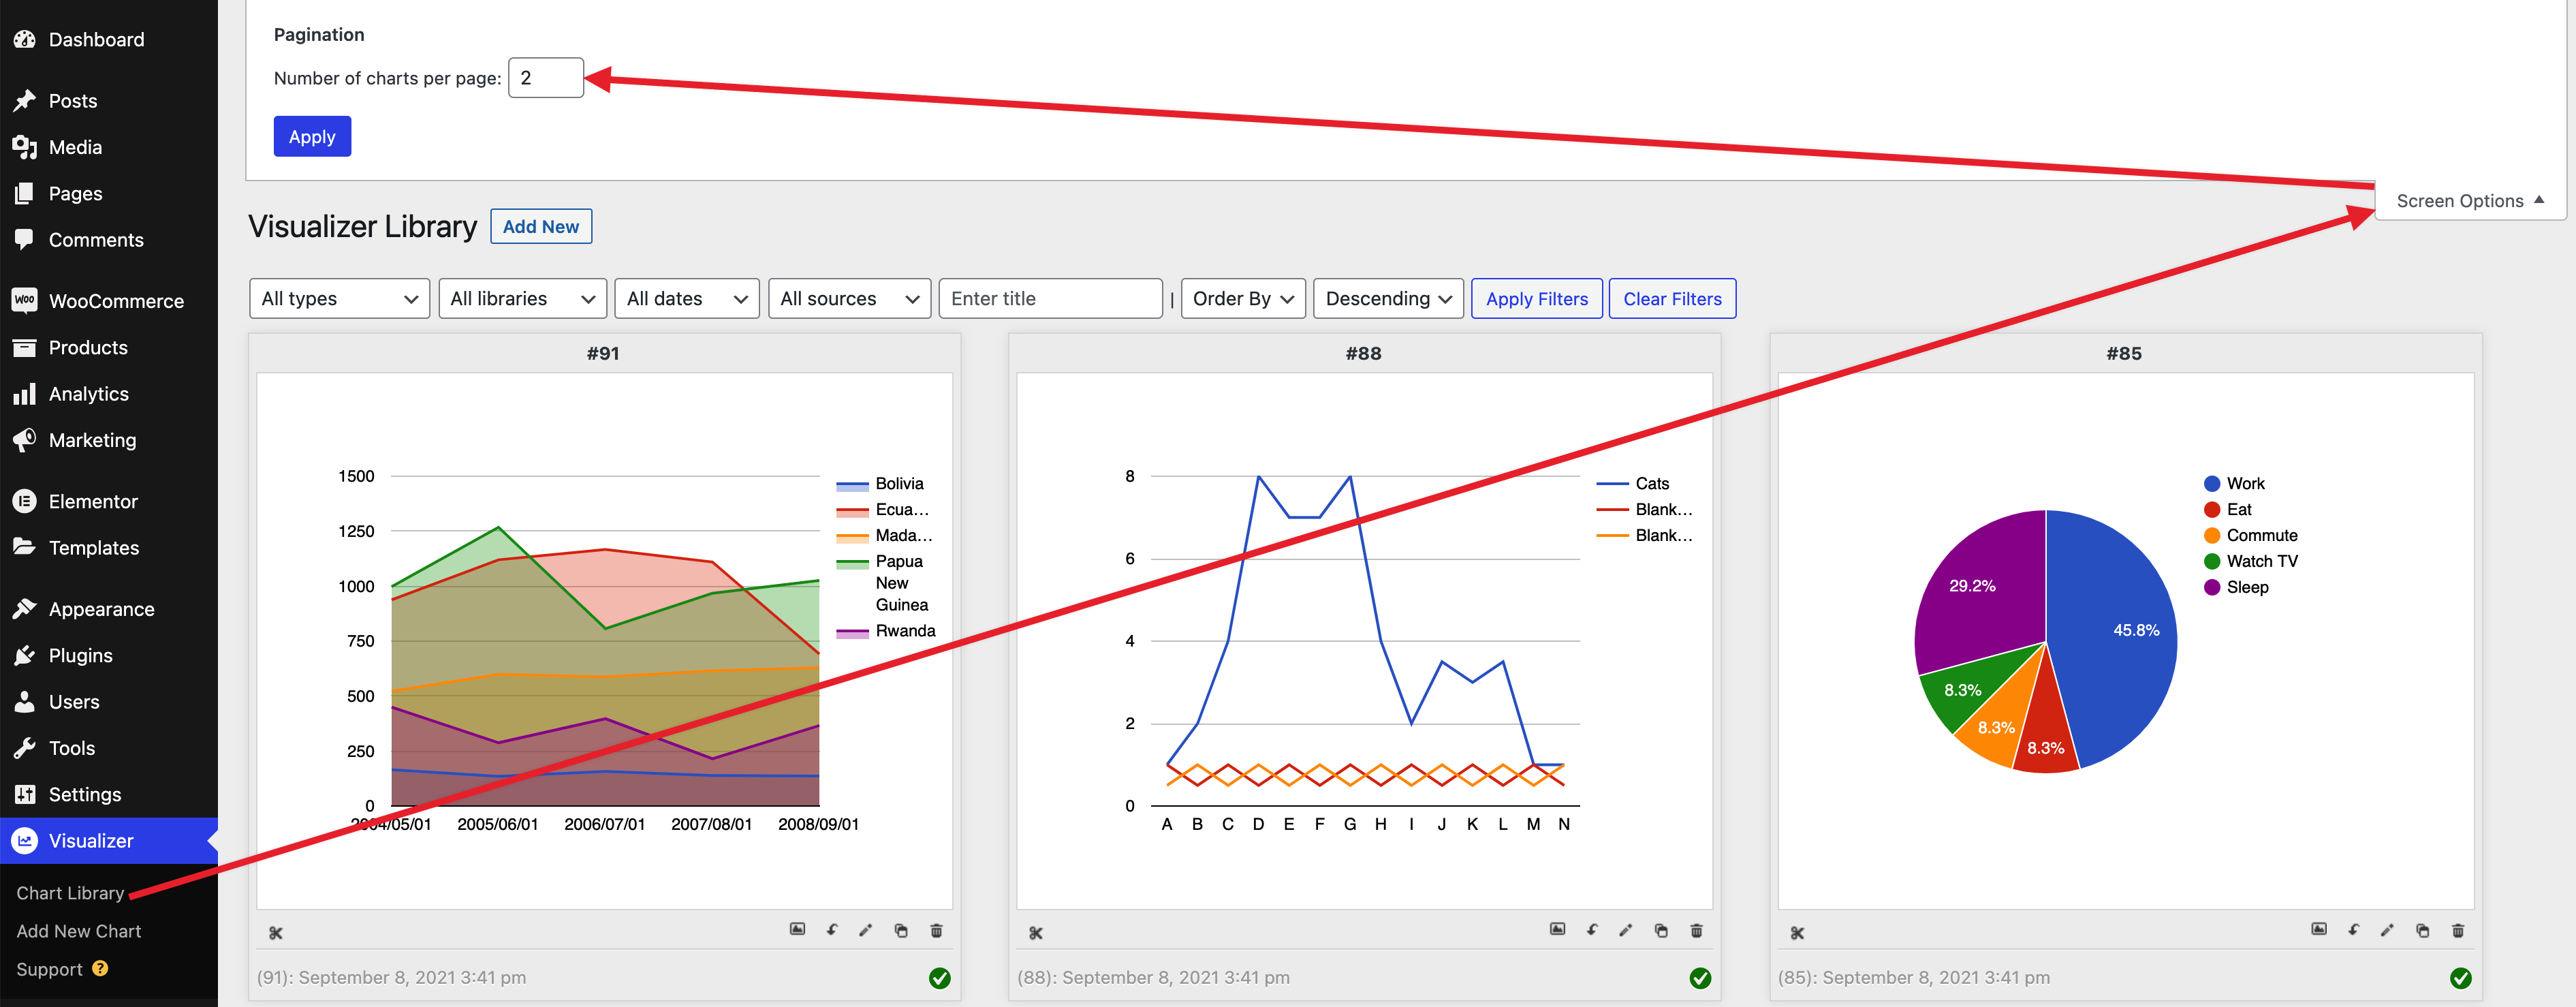Click the Apply pagination button
Image resolution: width=2576 pixels, height=1007 pixels.
[312, 136]
